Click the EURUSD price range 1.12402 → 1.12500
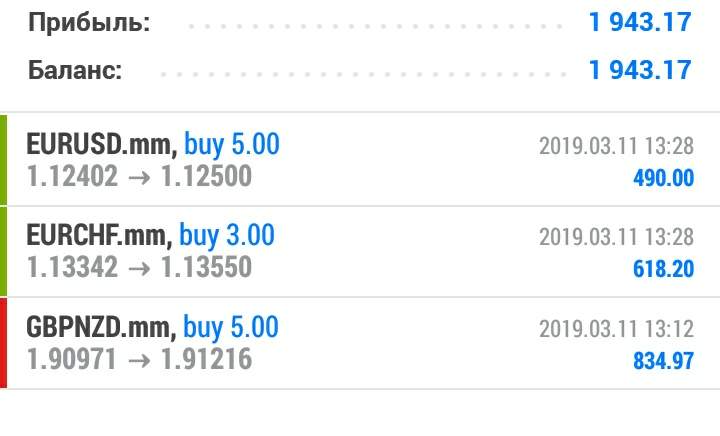This screenshot has height=436, width=720. (x=139, y=177)
